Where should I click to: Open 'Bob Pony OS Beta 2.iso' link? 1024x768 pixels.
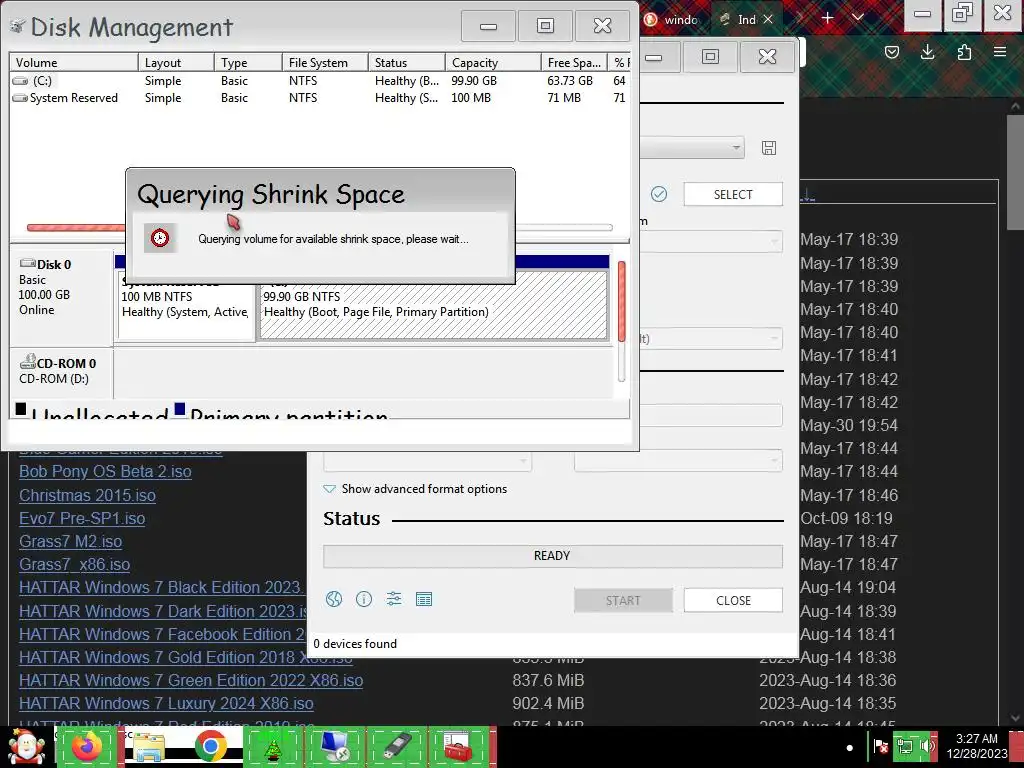pos(105,472)
